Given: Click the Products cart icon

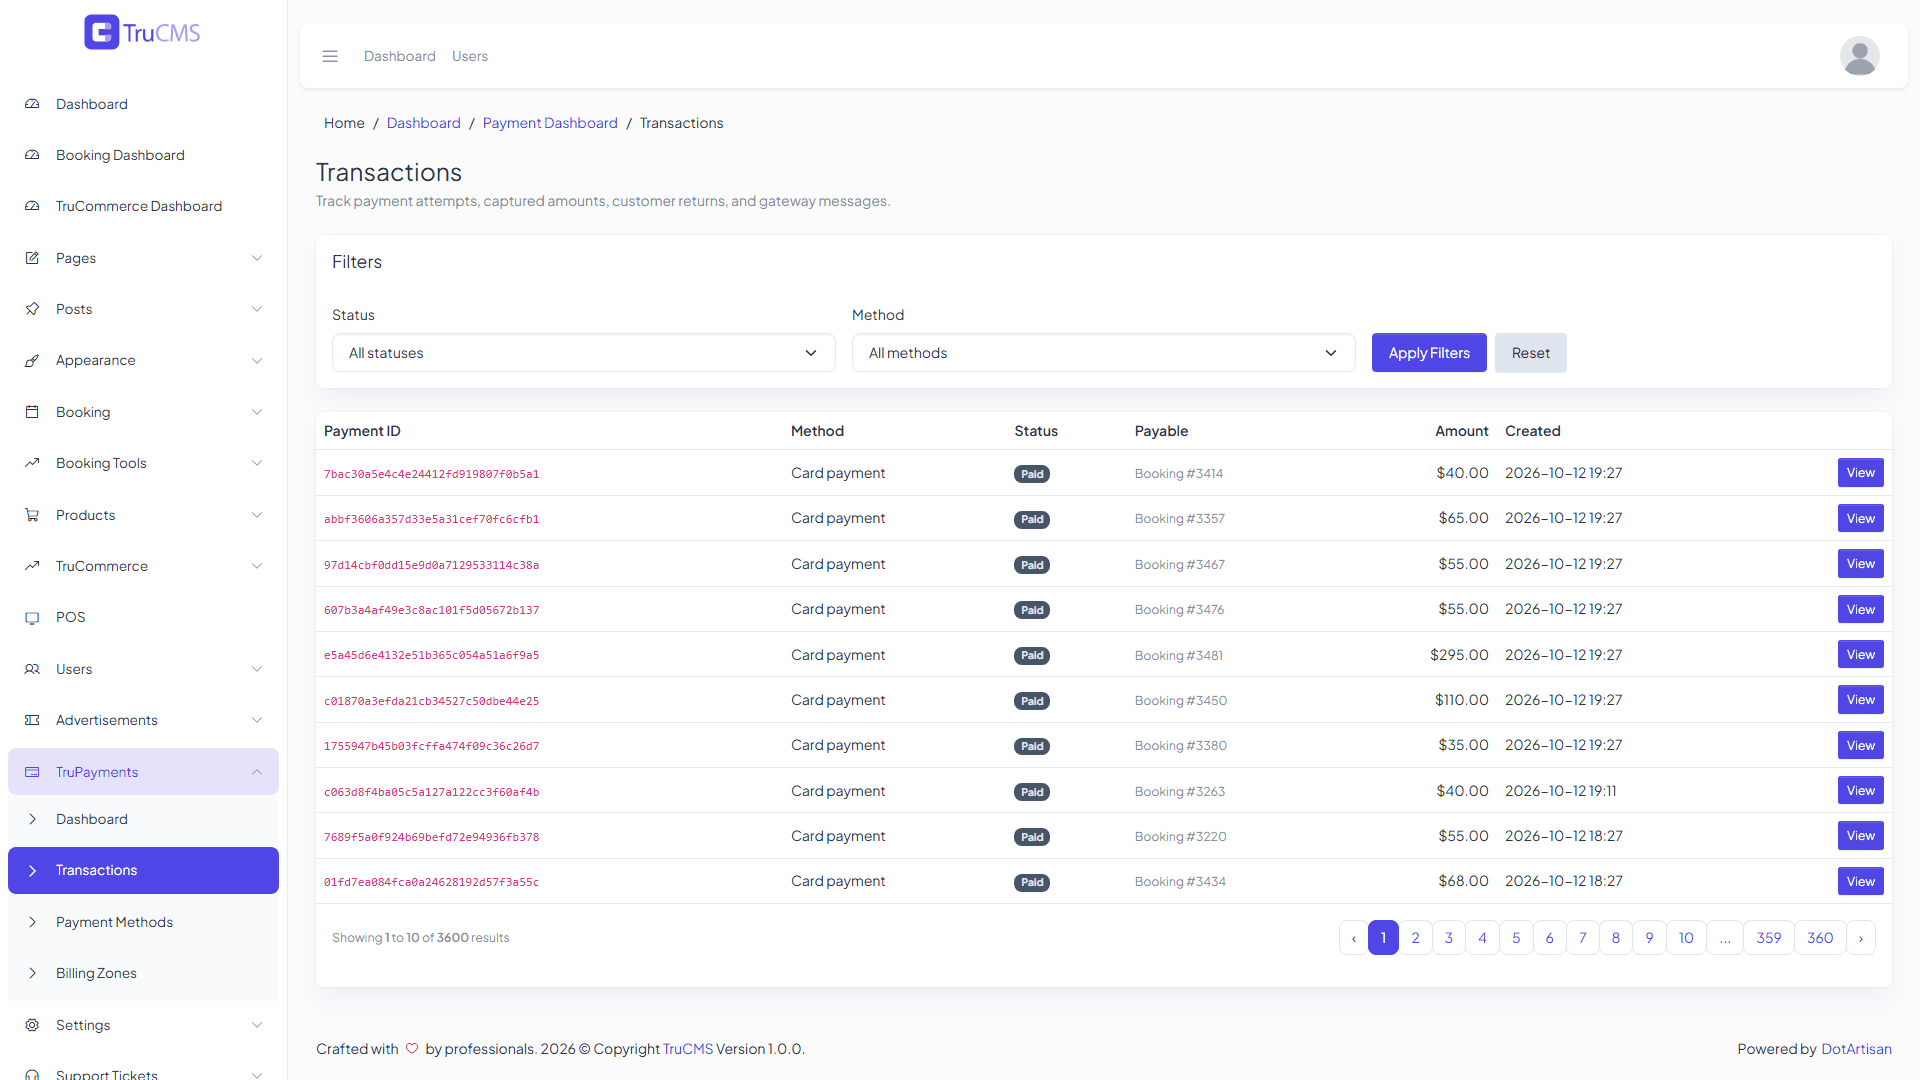Looking at the screenshot, I should [x=32, y=515].
